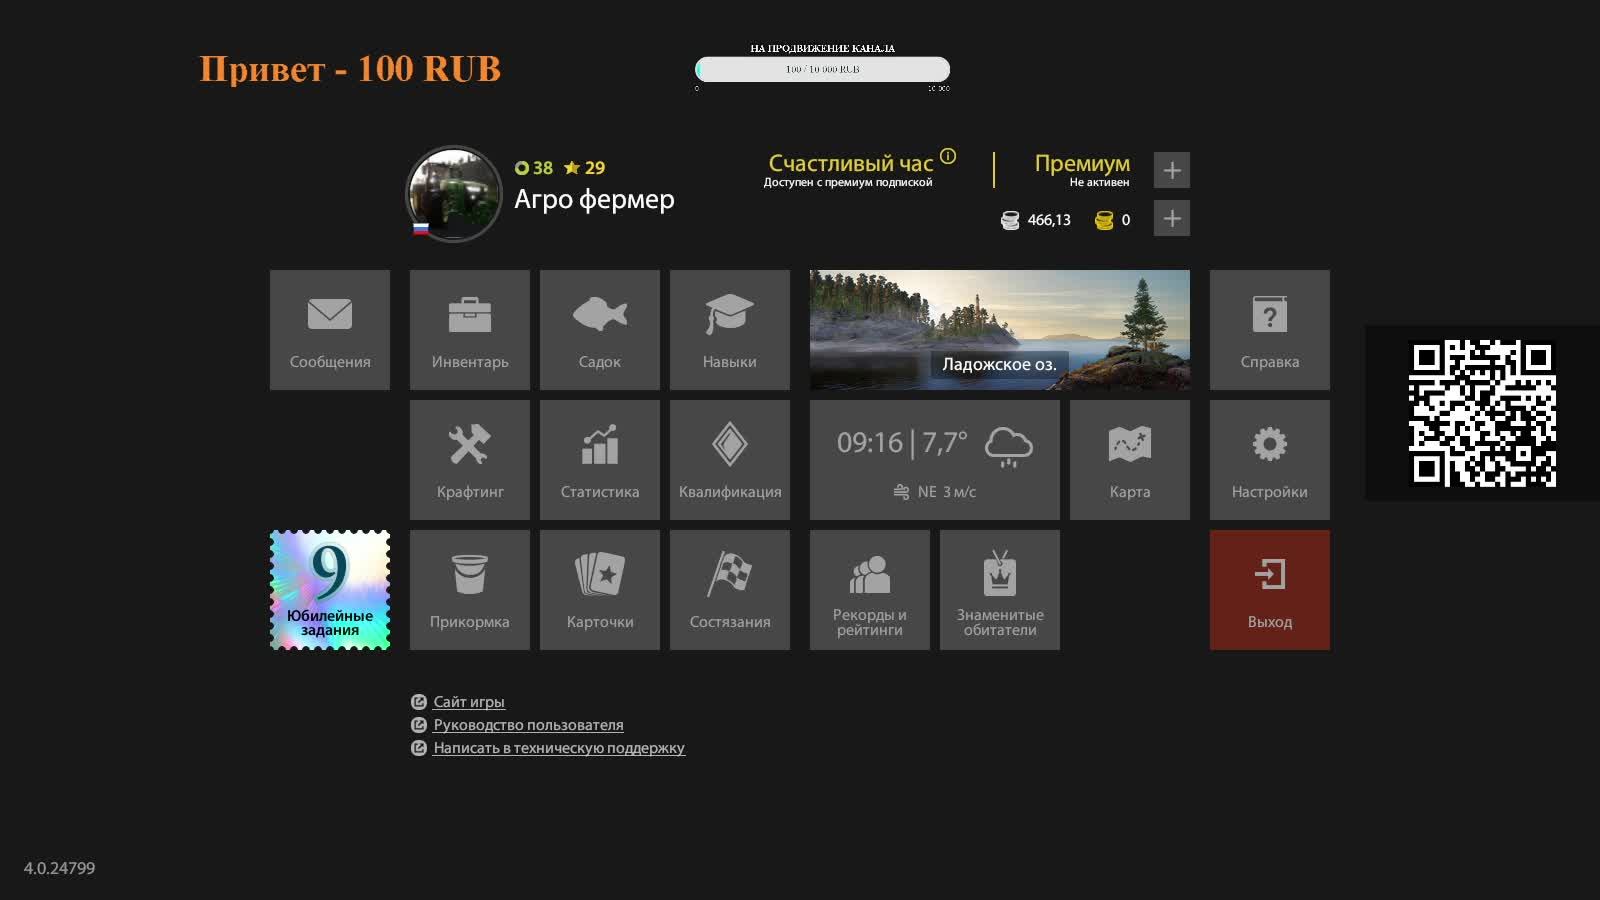1600x900 pixels.
Task: Open the Состязания competitions tile
Action: 730,590
